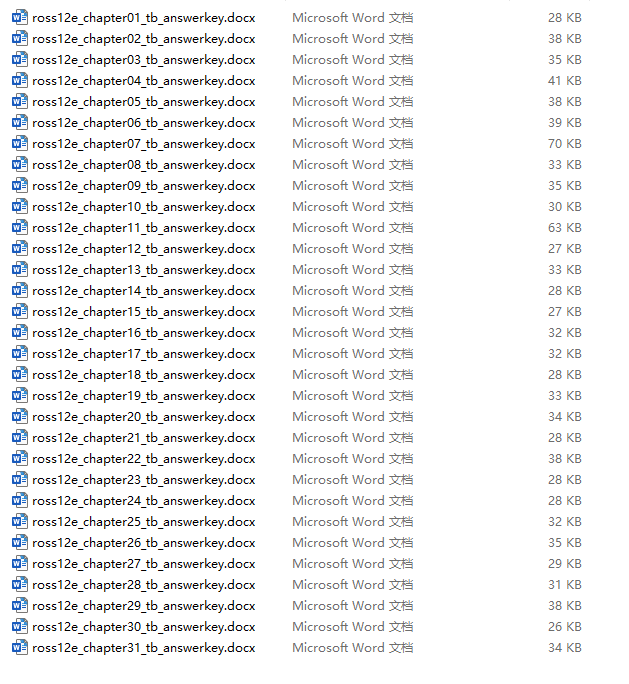This screenshot has height=684, width=629.
Task: Click the Word icon for ross12e_chapter28_tb_answerkey.docx
Action: (20, 585)
